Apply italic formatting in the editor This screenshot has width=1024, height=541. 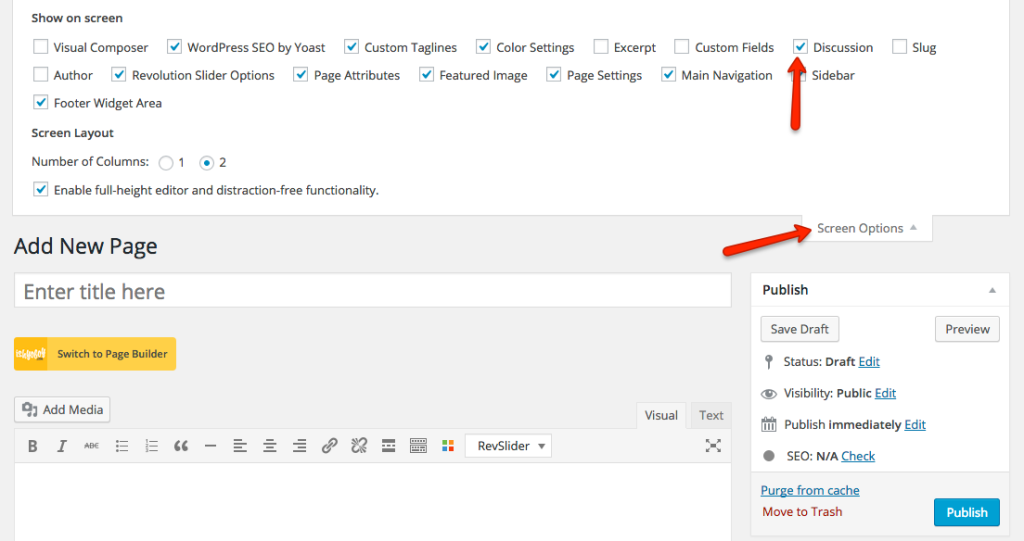[62, 446]
